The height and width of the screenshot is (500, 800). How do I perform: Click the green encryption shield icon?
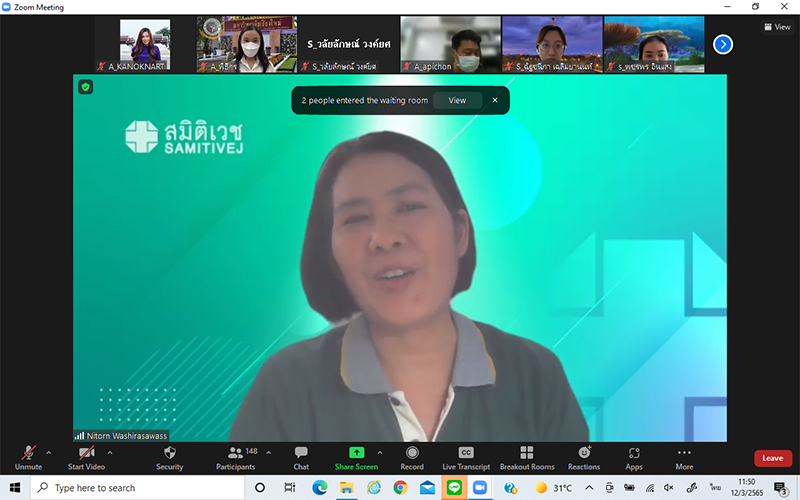coord(86,87)
